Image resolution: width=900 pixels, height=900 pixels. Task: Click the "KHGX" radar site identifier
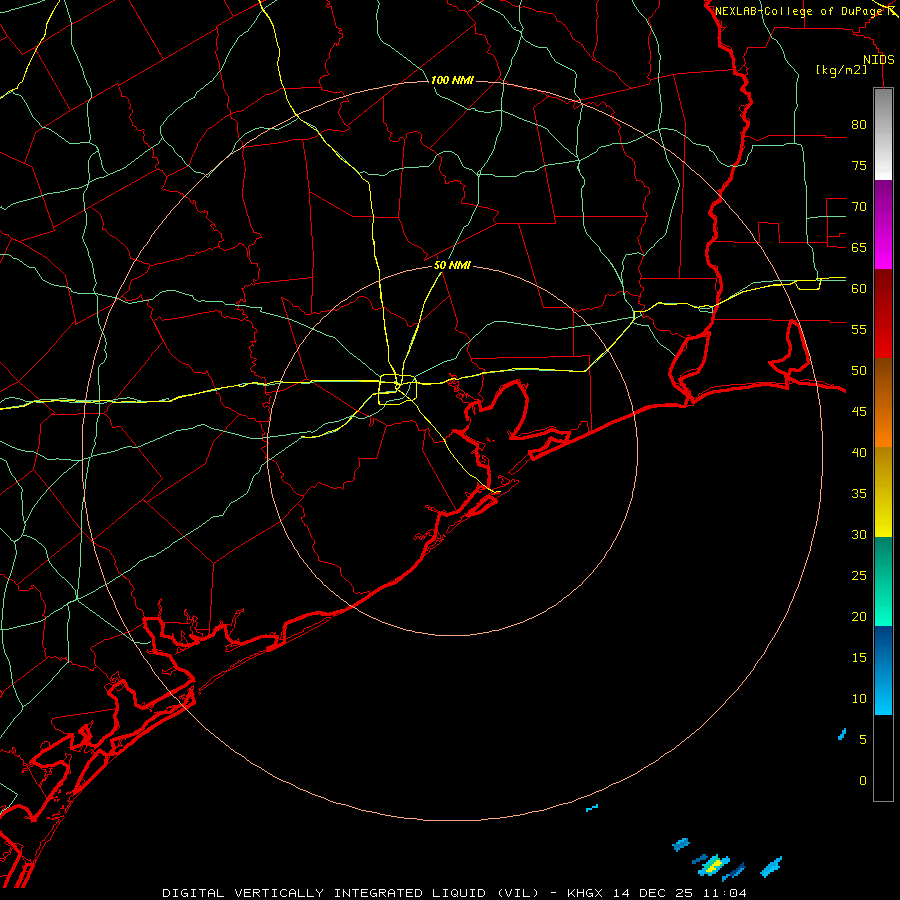coord(587,893)
